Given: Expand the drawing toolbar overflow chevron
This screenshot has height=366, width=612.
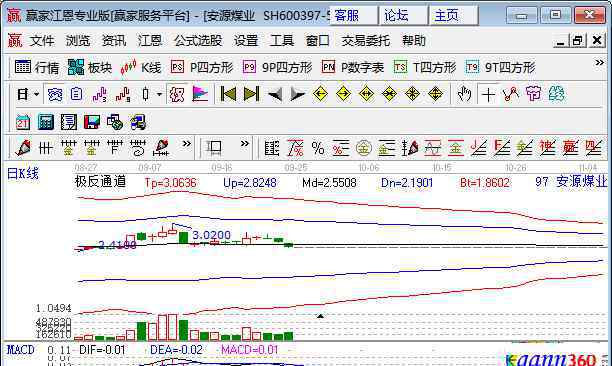Looking at the screenshot, I should [x=187, y=144].
